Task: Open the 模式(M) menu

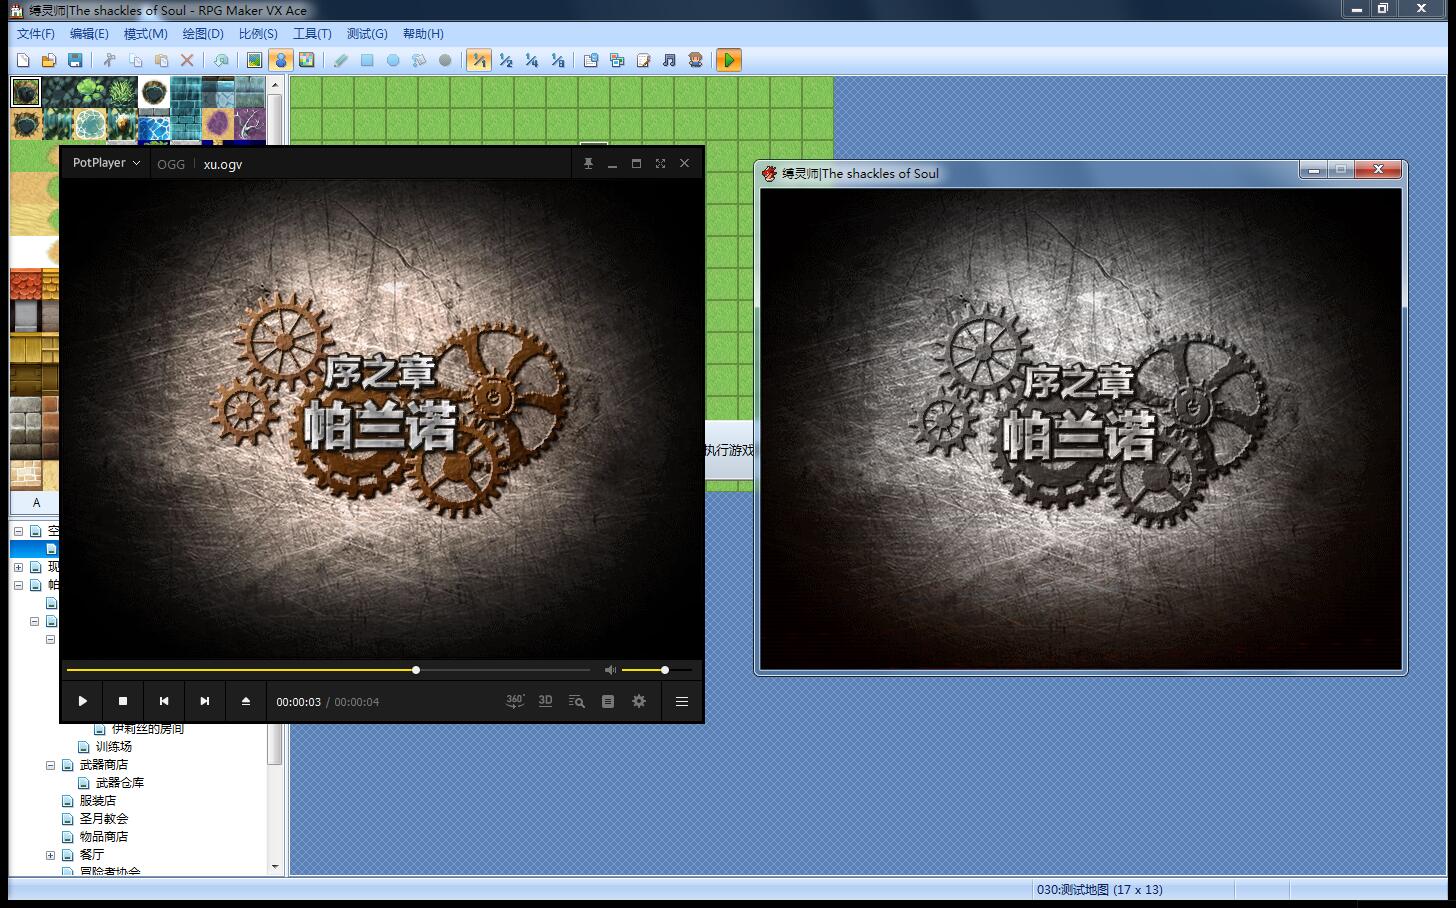Action: [x=146, y=34]
